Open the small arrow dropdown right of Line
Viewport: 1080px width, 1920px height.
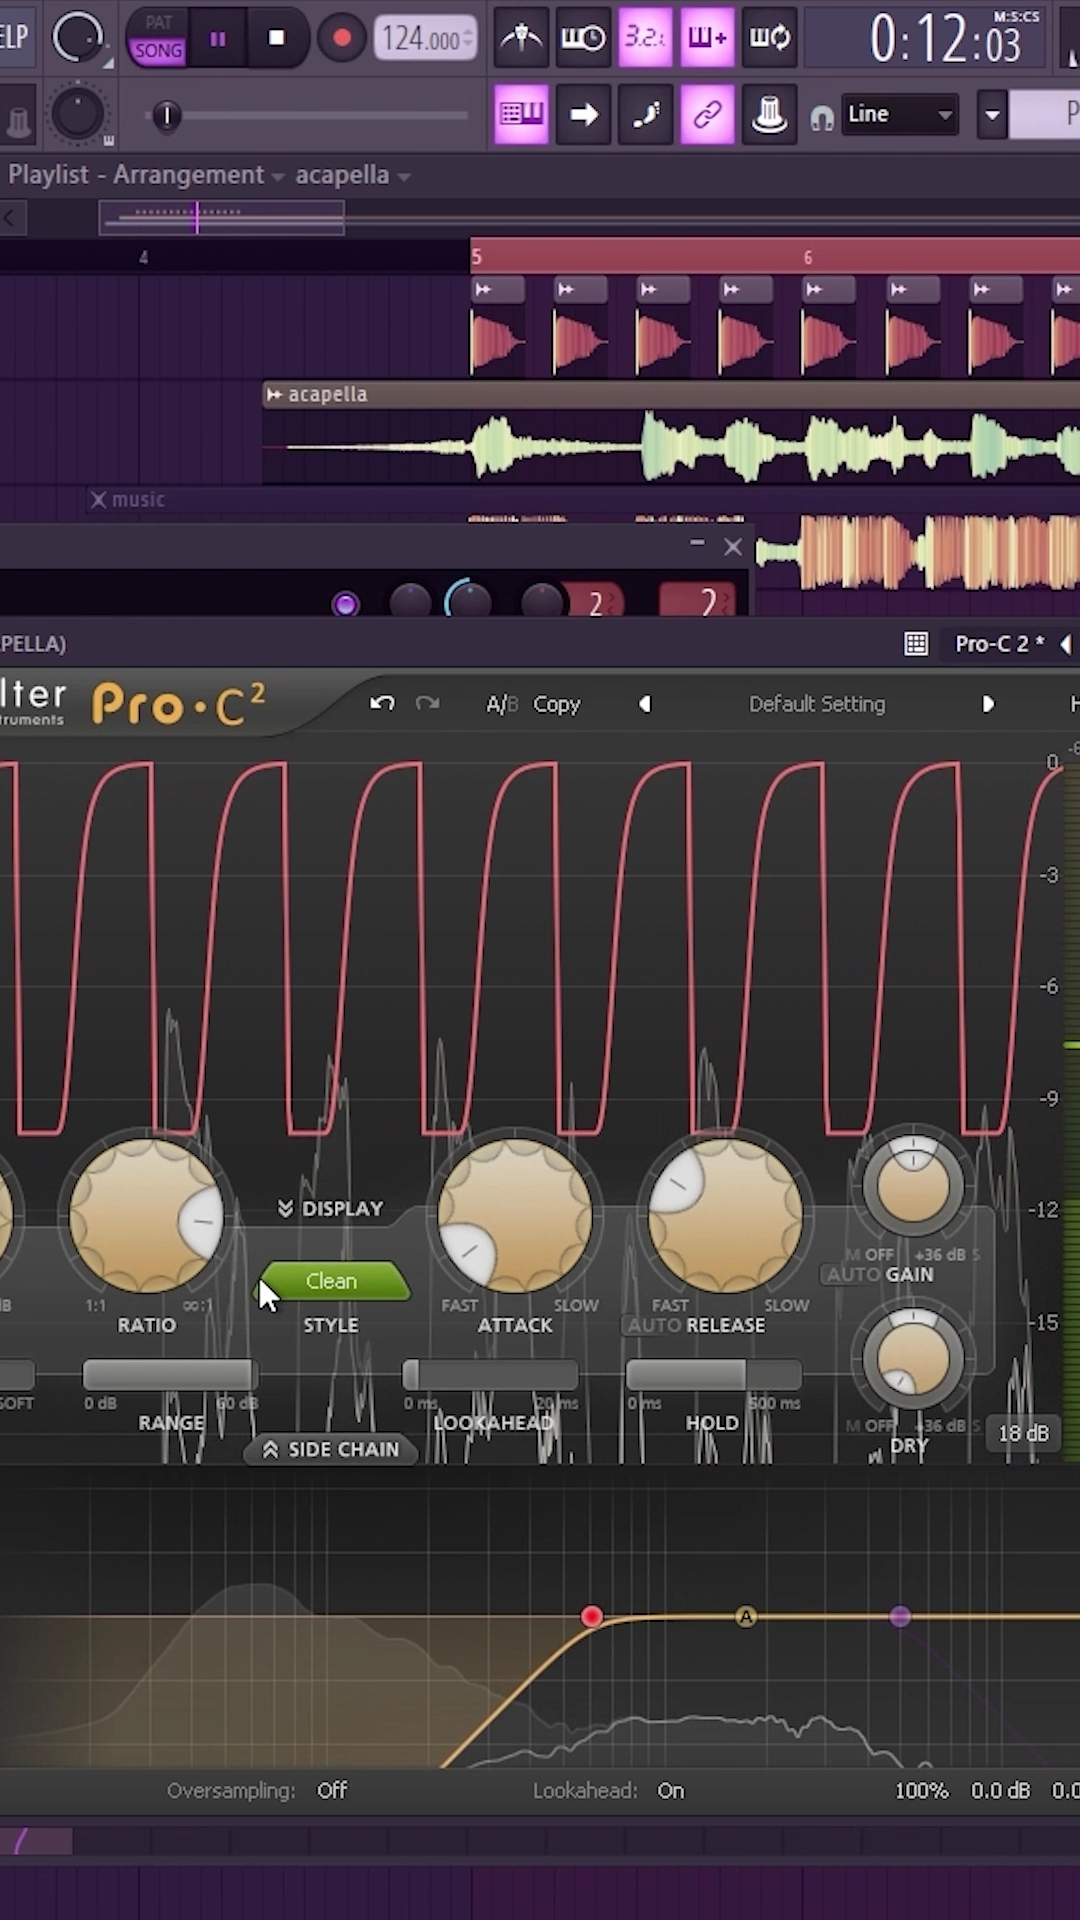(992, 114)
